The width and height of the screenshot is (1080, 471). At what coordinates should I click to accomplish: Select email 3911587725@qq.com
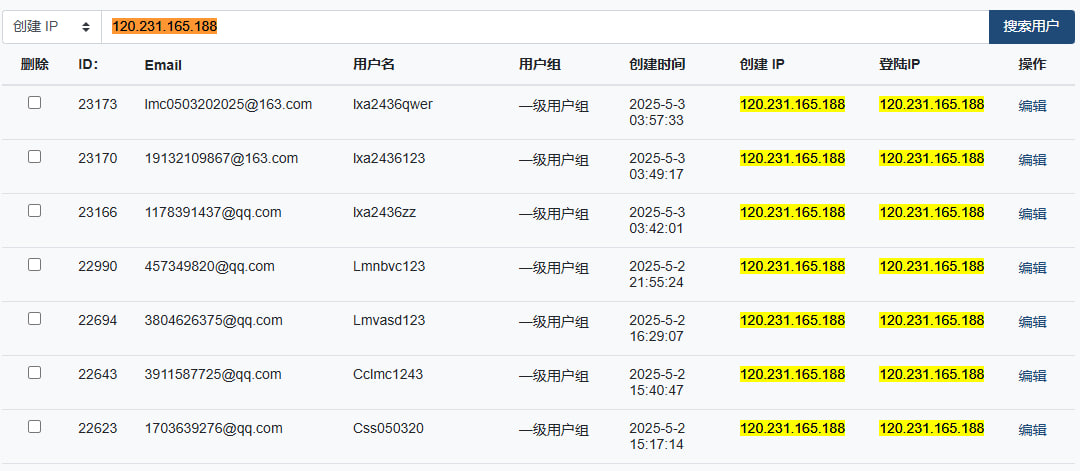[213, 374]
